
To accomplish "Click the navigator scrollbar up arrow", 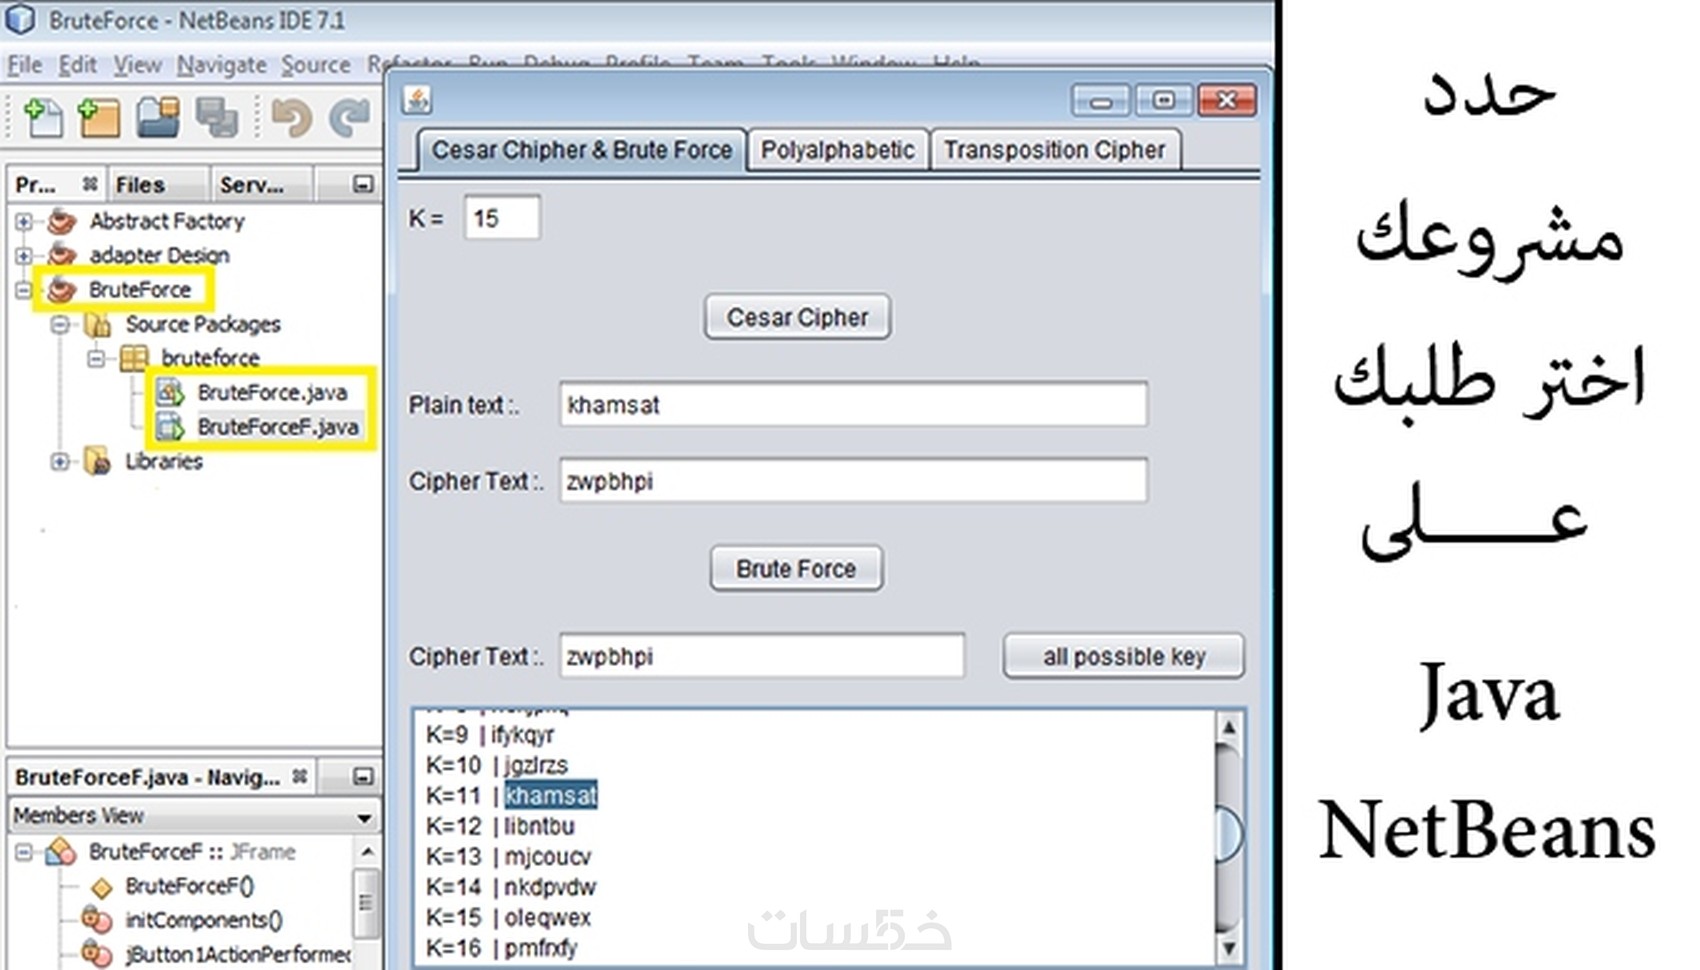I will coord(367,852).
